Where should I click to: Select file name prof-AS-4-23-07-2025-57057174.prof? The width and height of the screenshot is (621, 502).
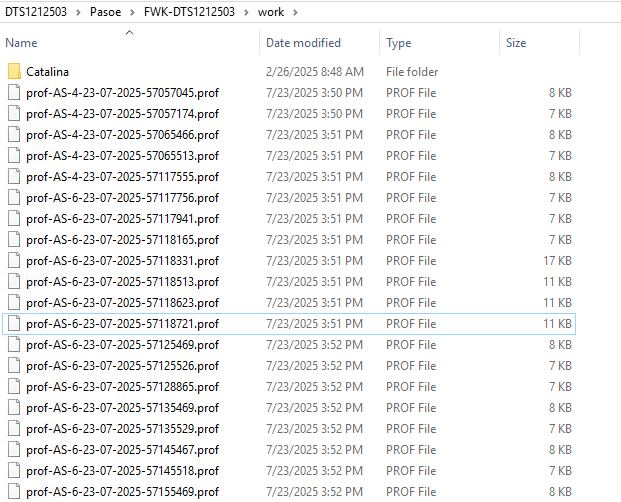coord(122,114)
